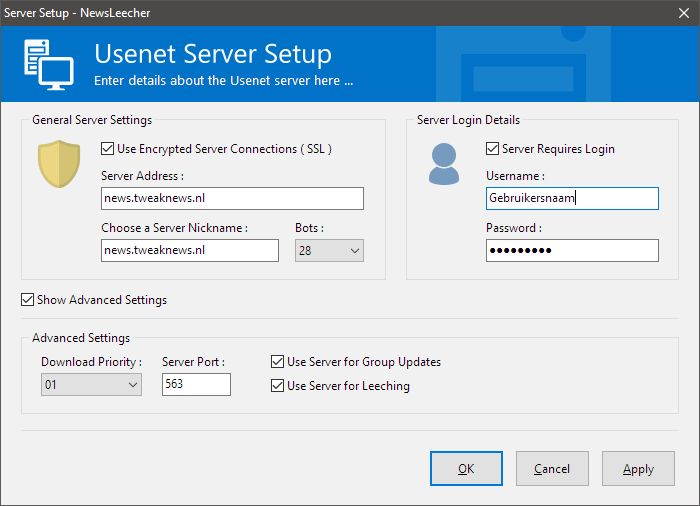
Task: Click the Cancel button
Action: [552, 468]
